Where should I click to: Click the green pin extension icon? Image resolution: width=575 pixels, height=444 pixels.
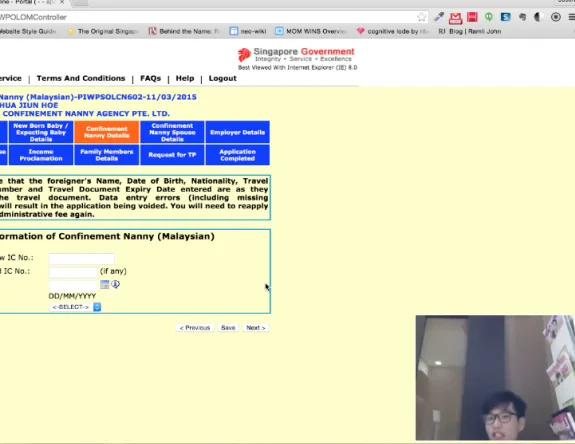489,17
